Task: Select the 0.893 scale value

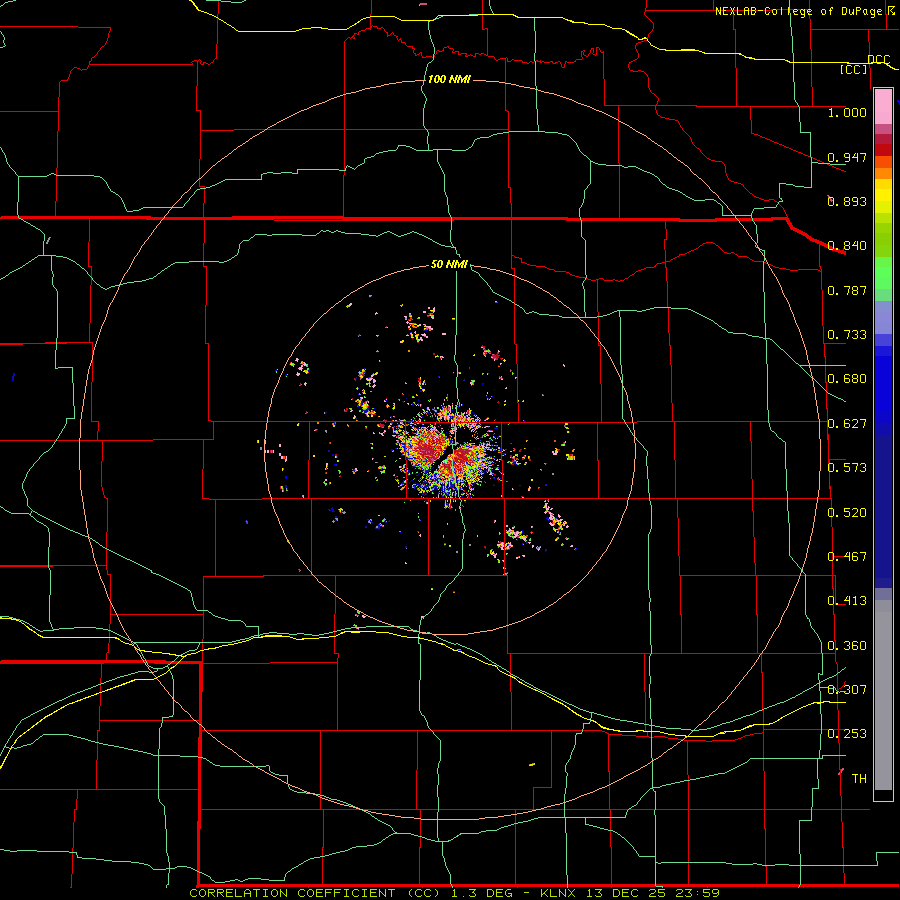Action: [847, 201]
